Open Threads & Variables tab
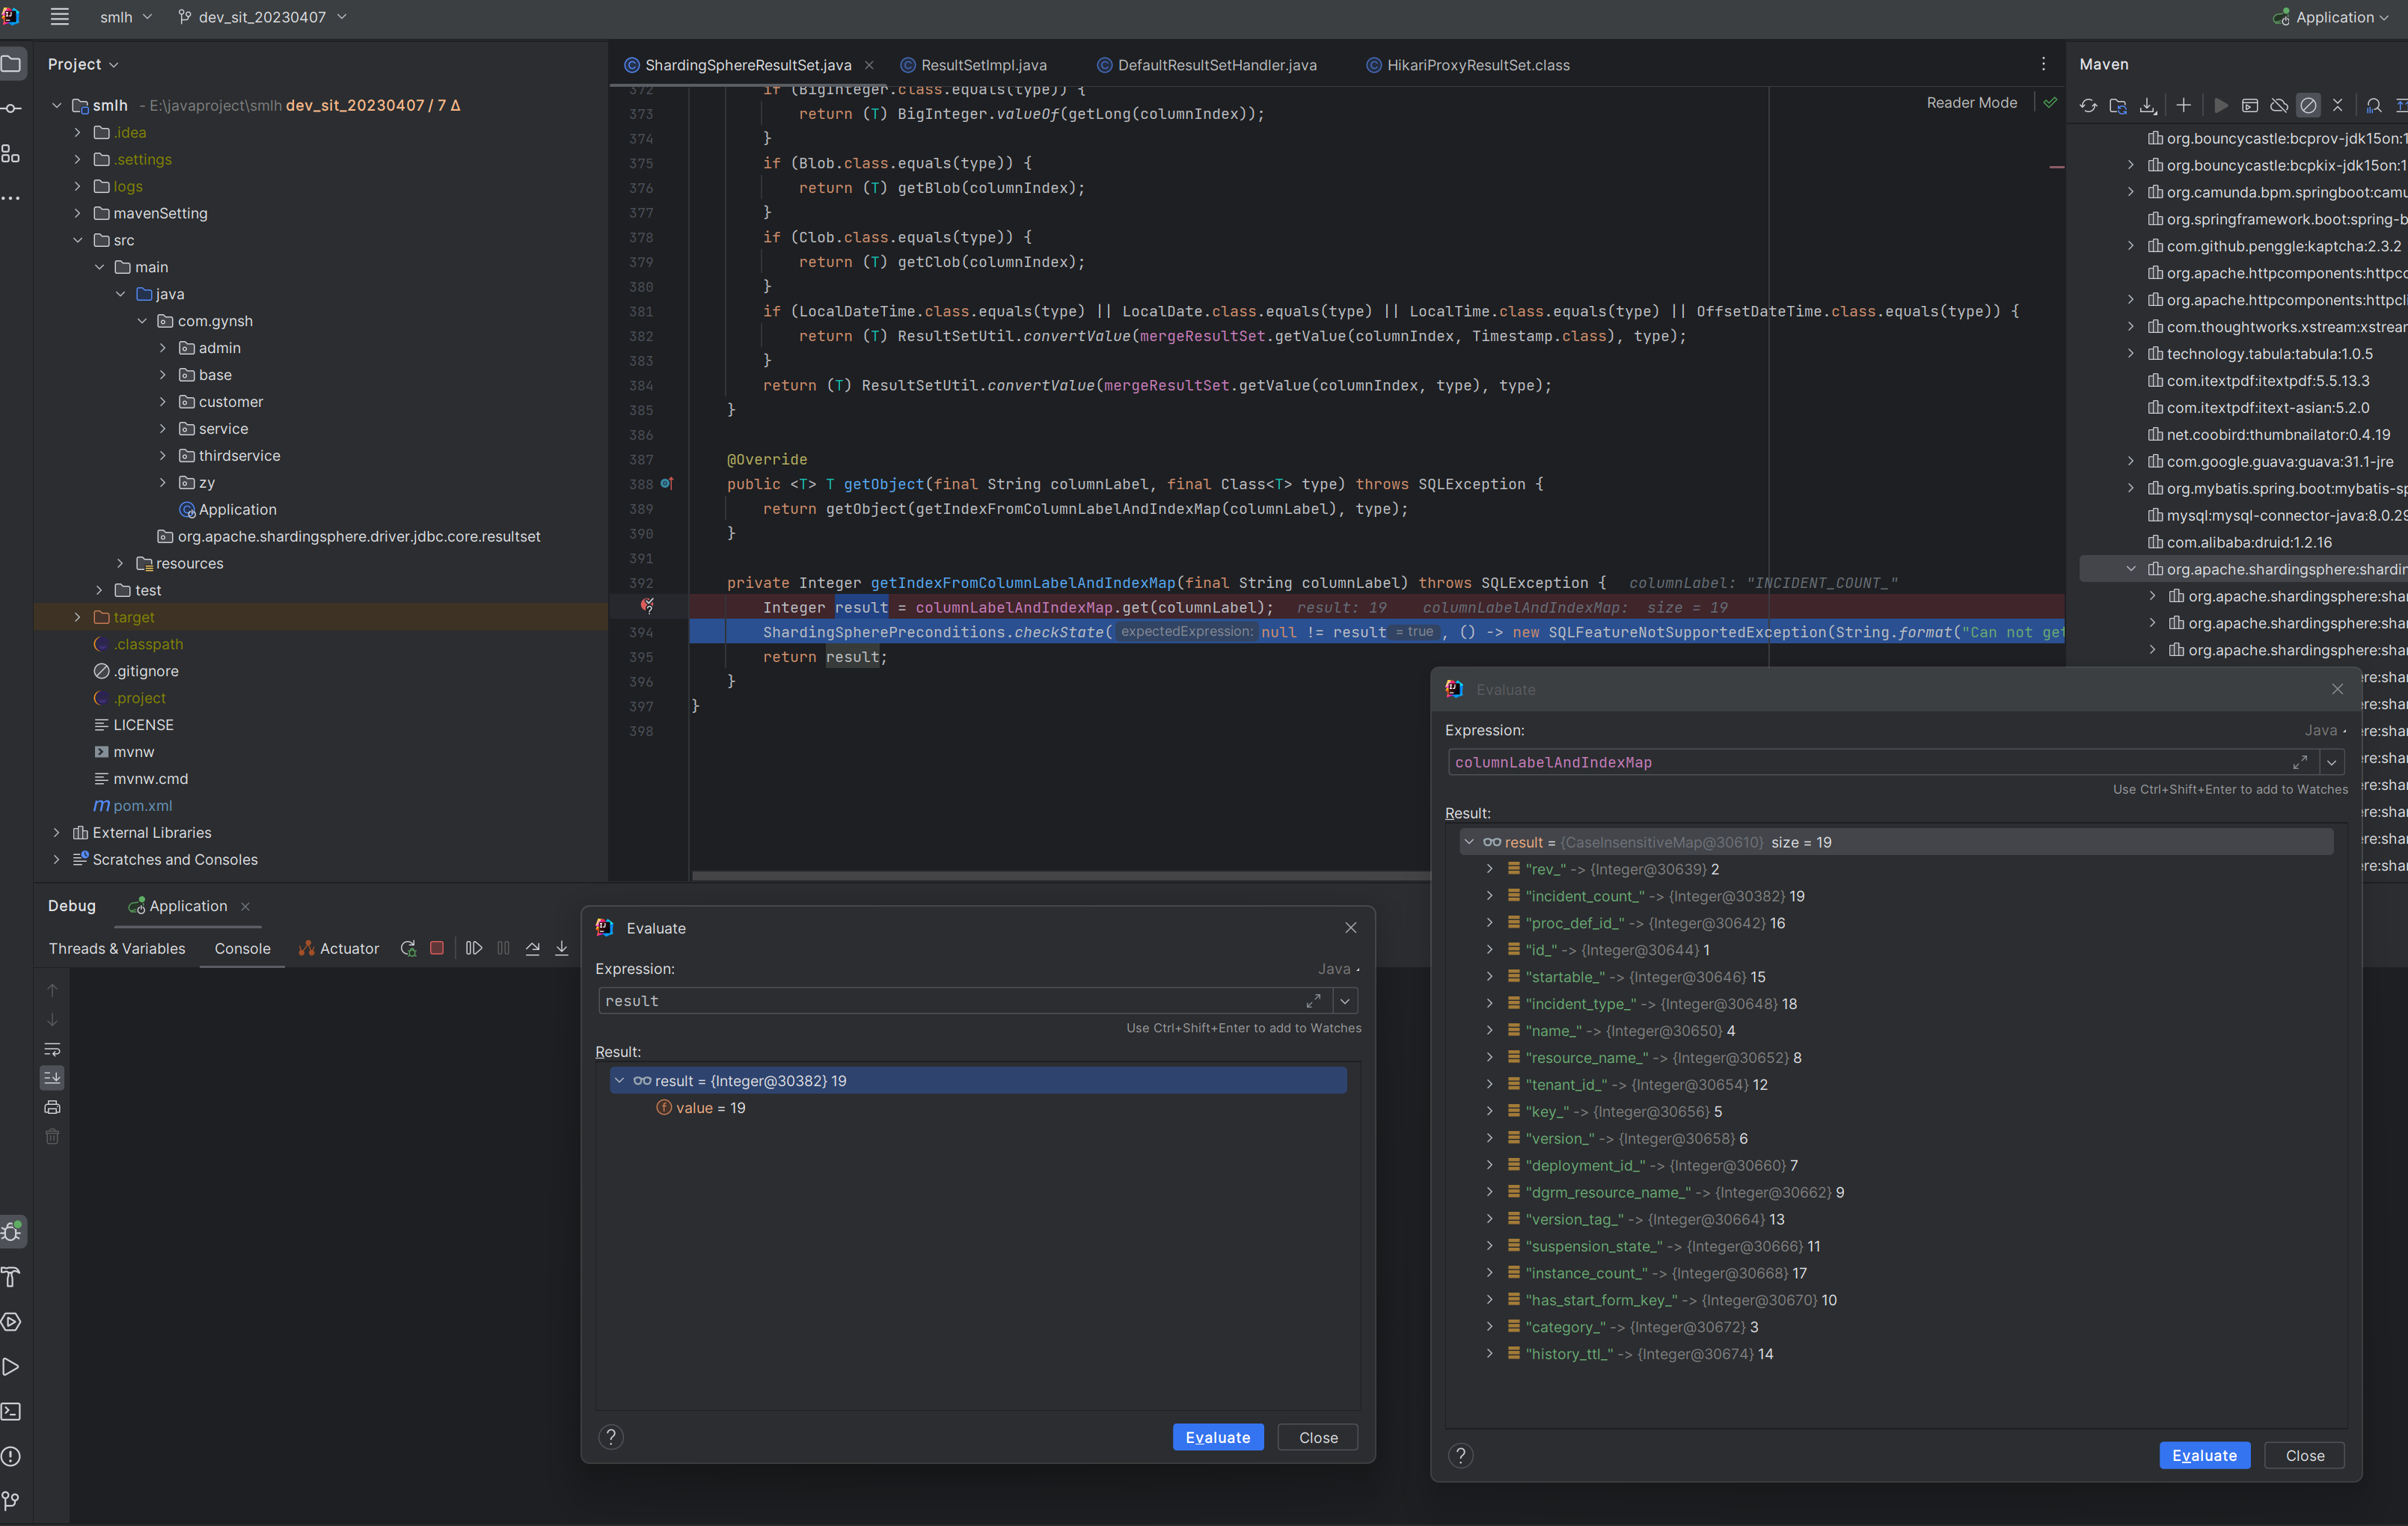Viewport: 2408px width, 1526px height. click(x=117, y=948)
